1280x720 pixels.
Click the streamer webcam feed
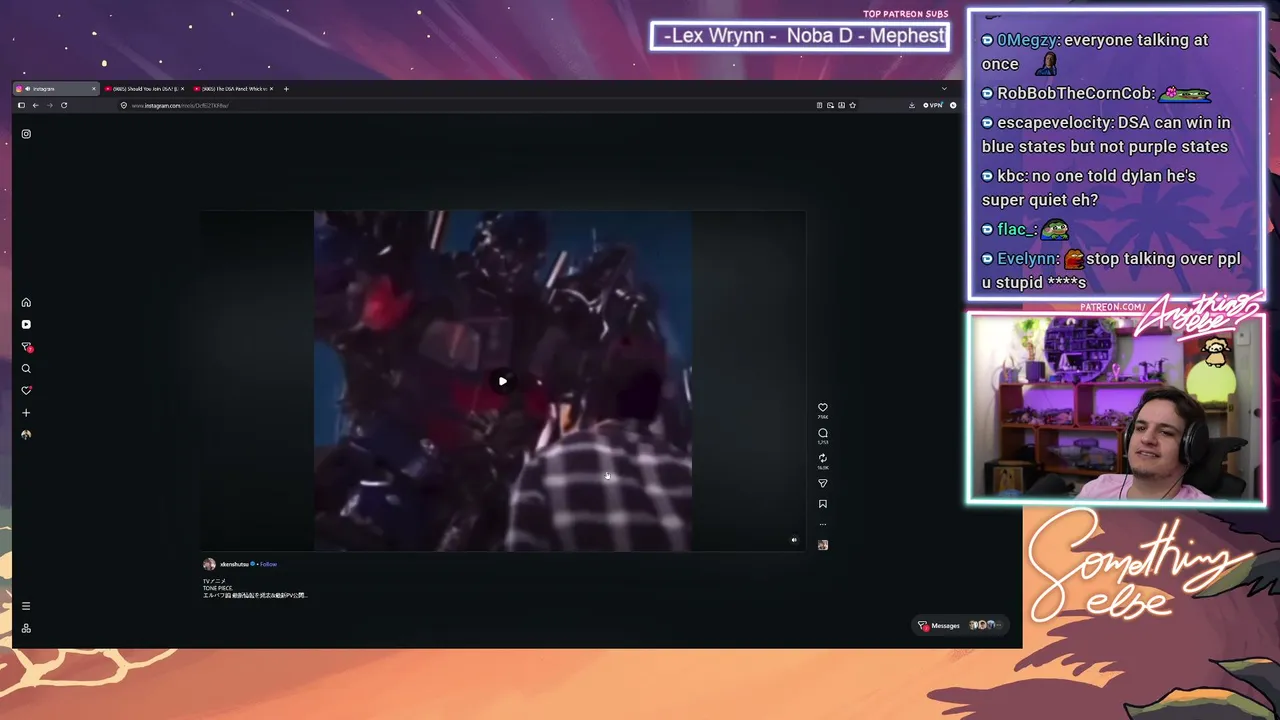pyautogui.click(x=1115, y=408)
